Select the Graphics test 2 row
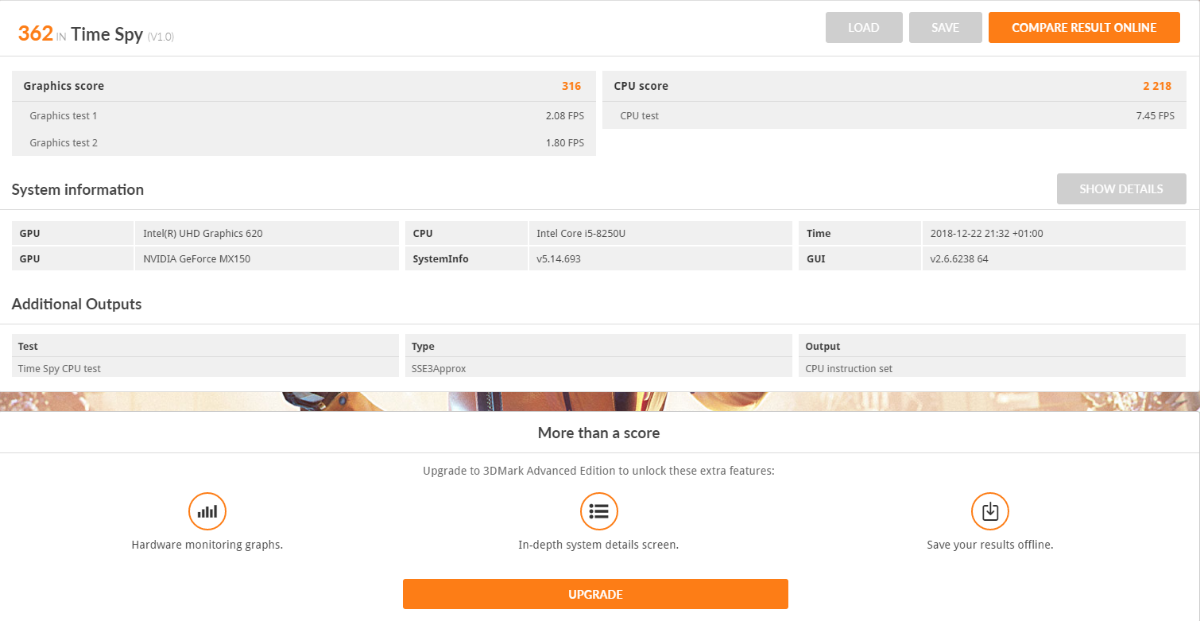Screen dimensions: 1200x621 303,143
